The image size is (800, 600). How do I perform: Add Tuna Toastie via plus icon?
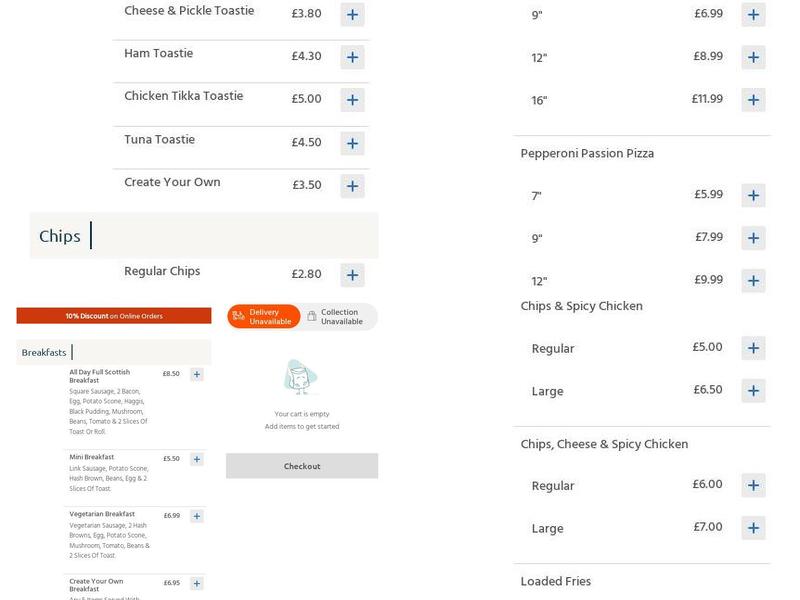351,142
